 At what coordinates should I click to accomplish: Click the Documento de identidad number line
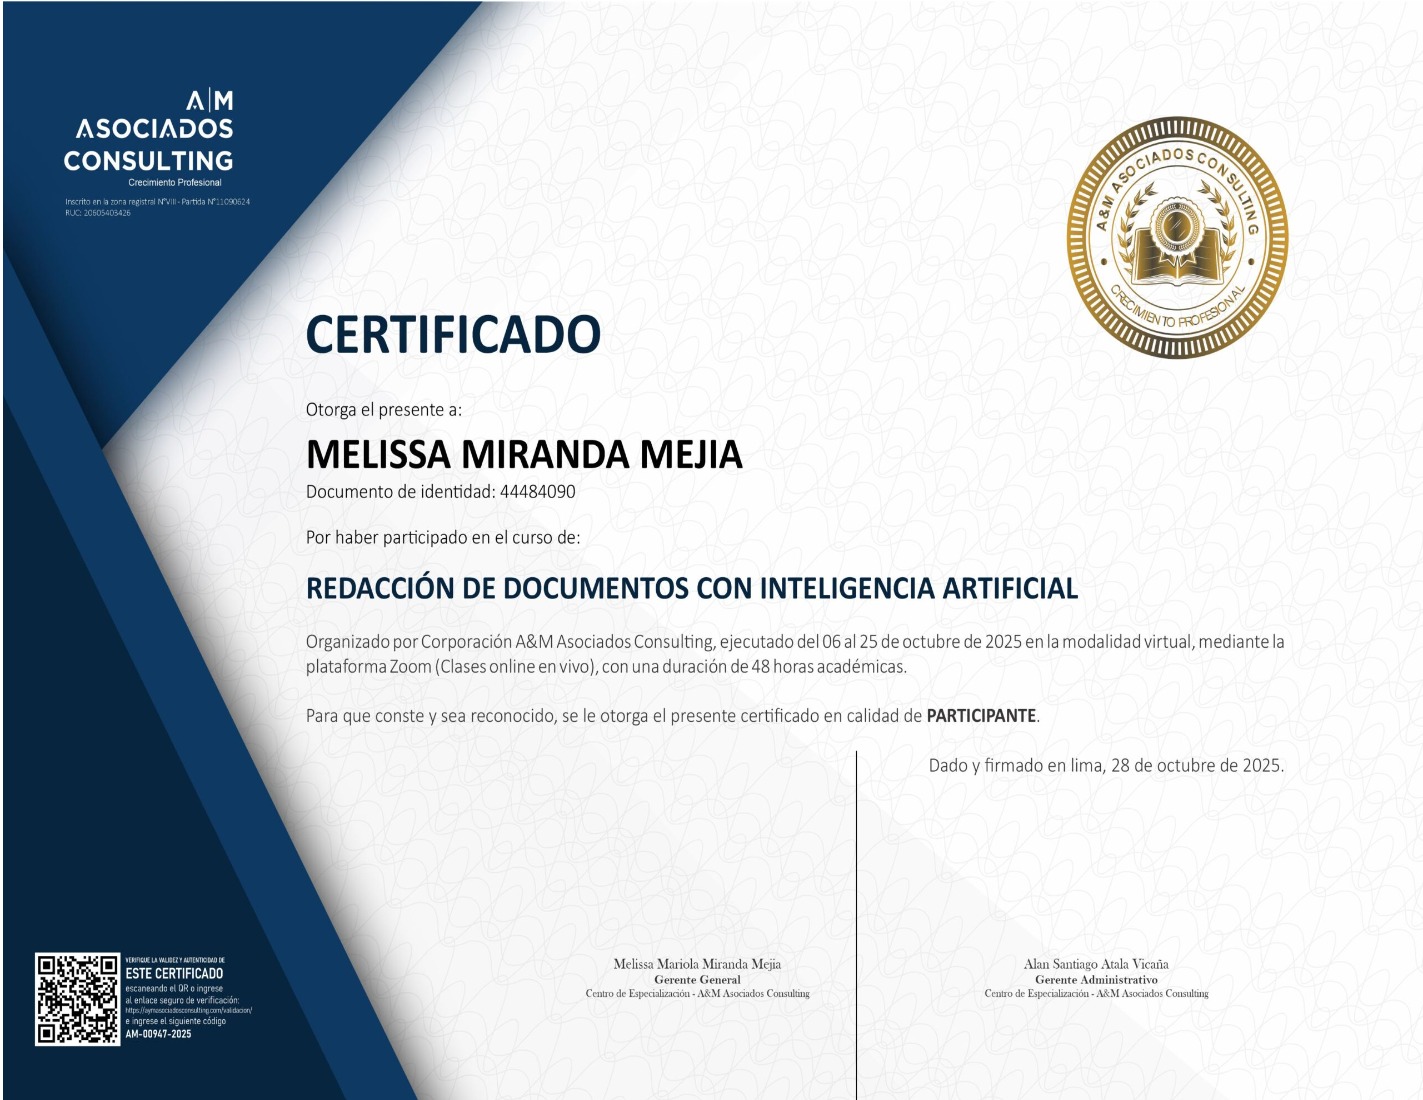pyautogui.click(x=440, y=492)
